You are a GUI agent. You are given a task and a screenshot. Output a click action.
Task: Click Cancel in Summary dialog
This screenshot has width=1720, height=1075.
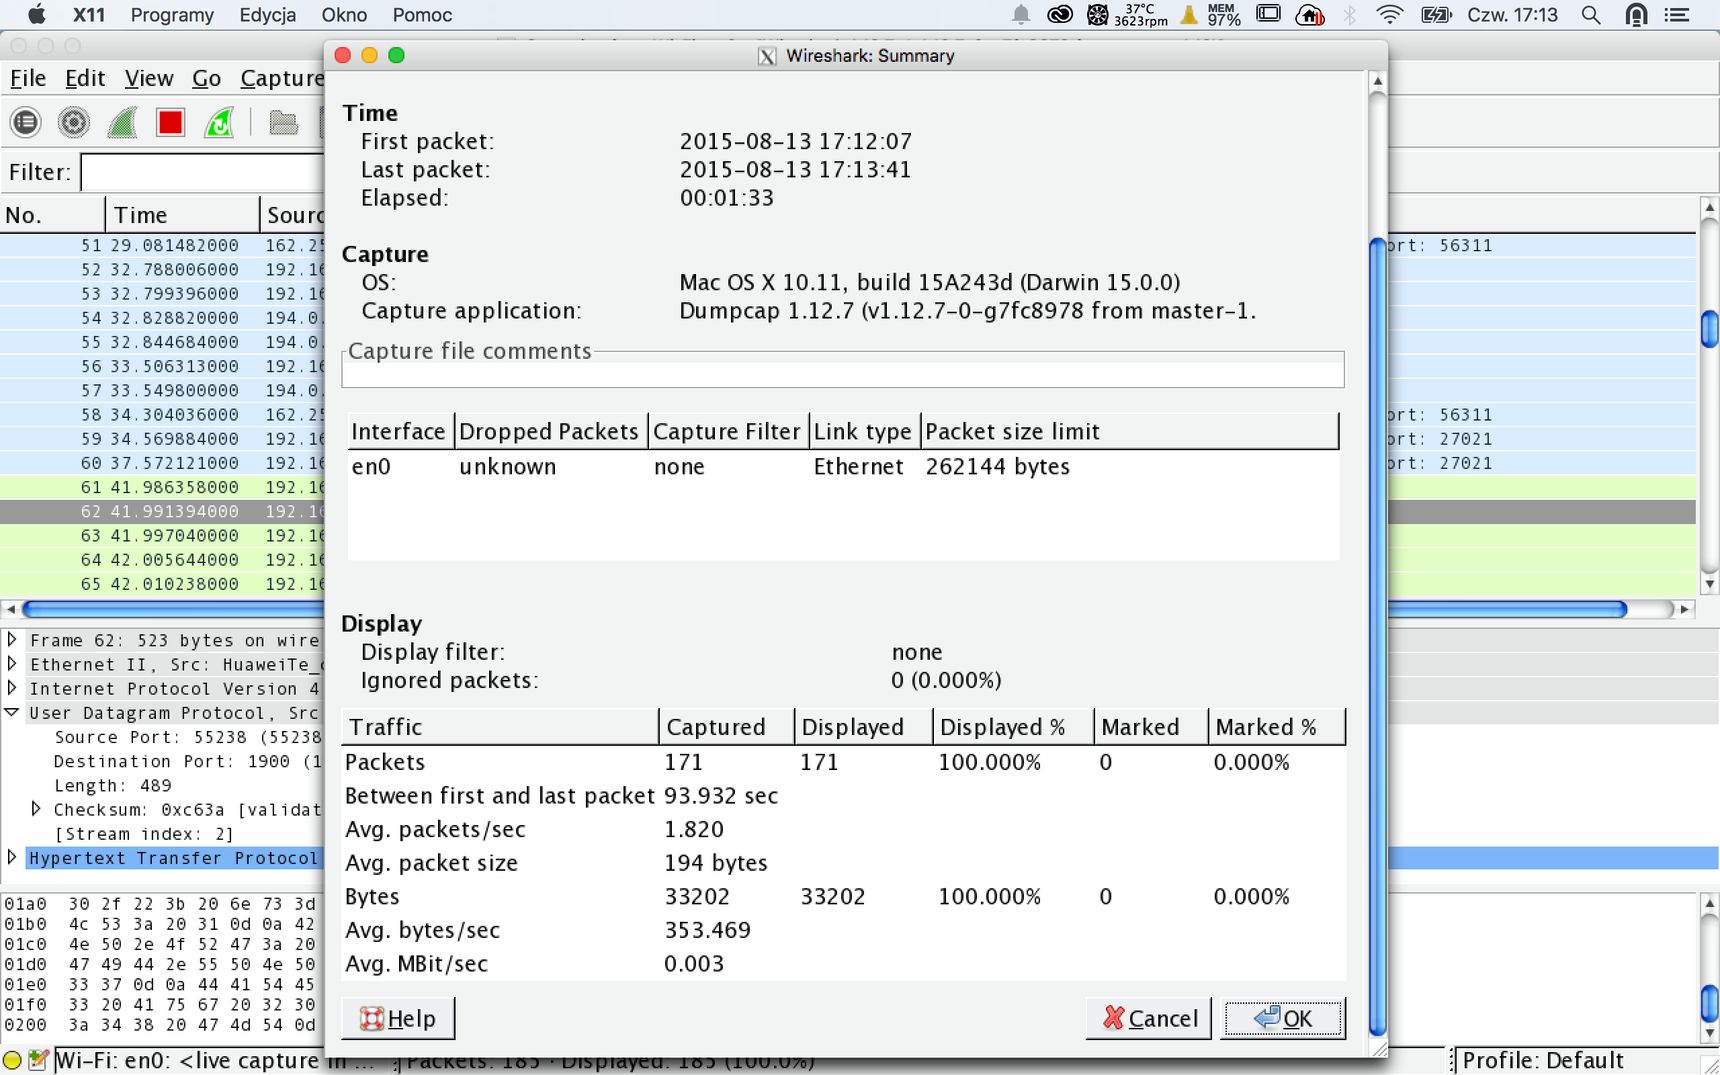tap(1149, 1018)
